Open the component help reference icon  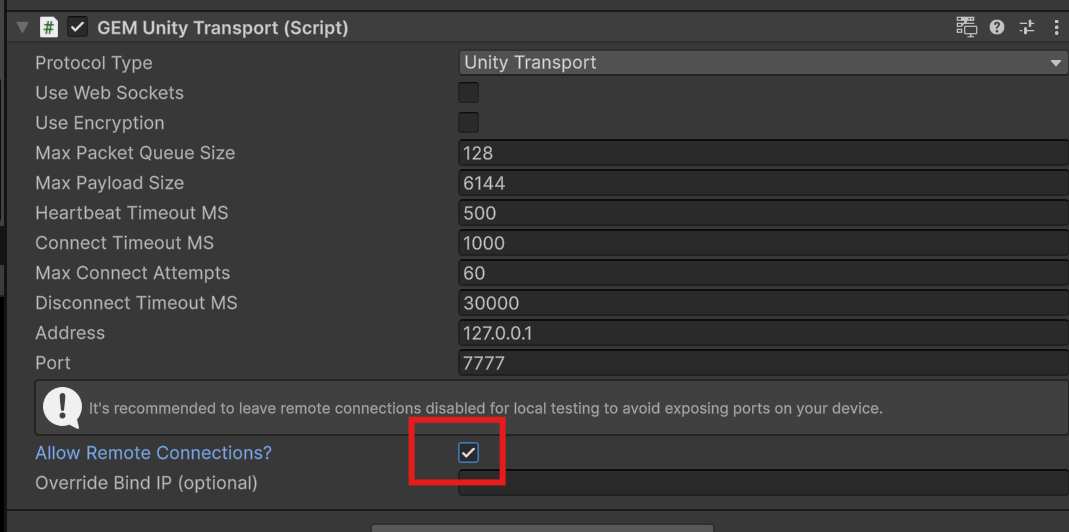(997, 27)
